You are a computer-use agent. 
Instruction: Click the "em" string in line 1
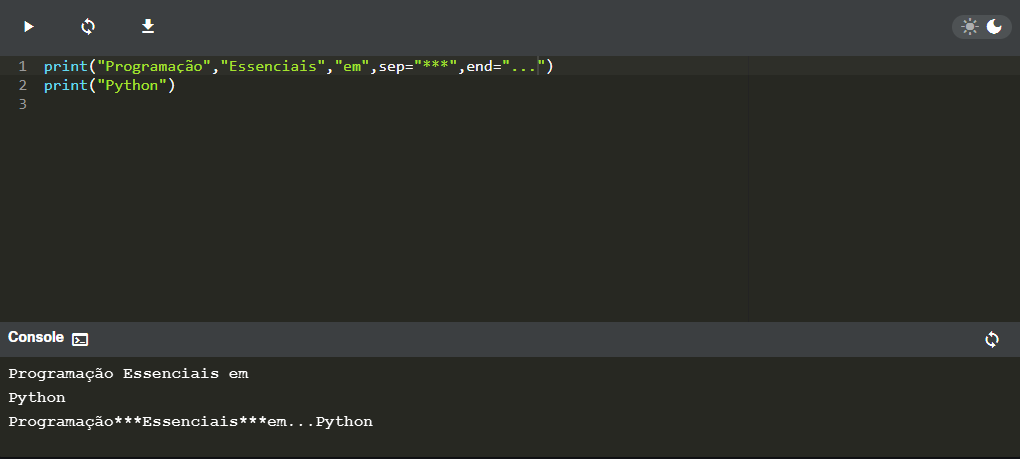pos(352,66)
